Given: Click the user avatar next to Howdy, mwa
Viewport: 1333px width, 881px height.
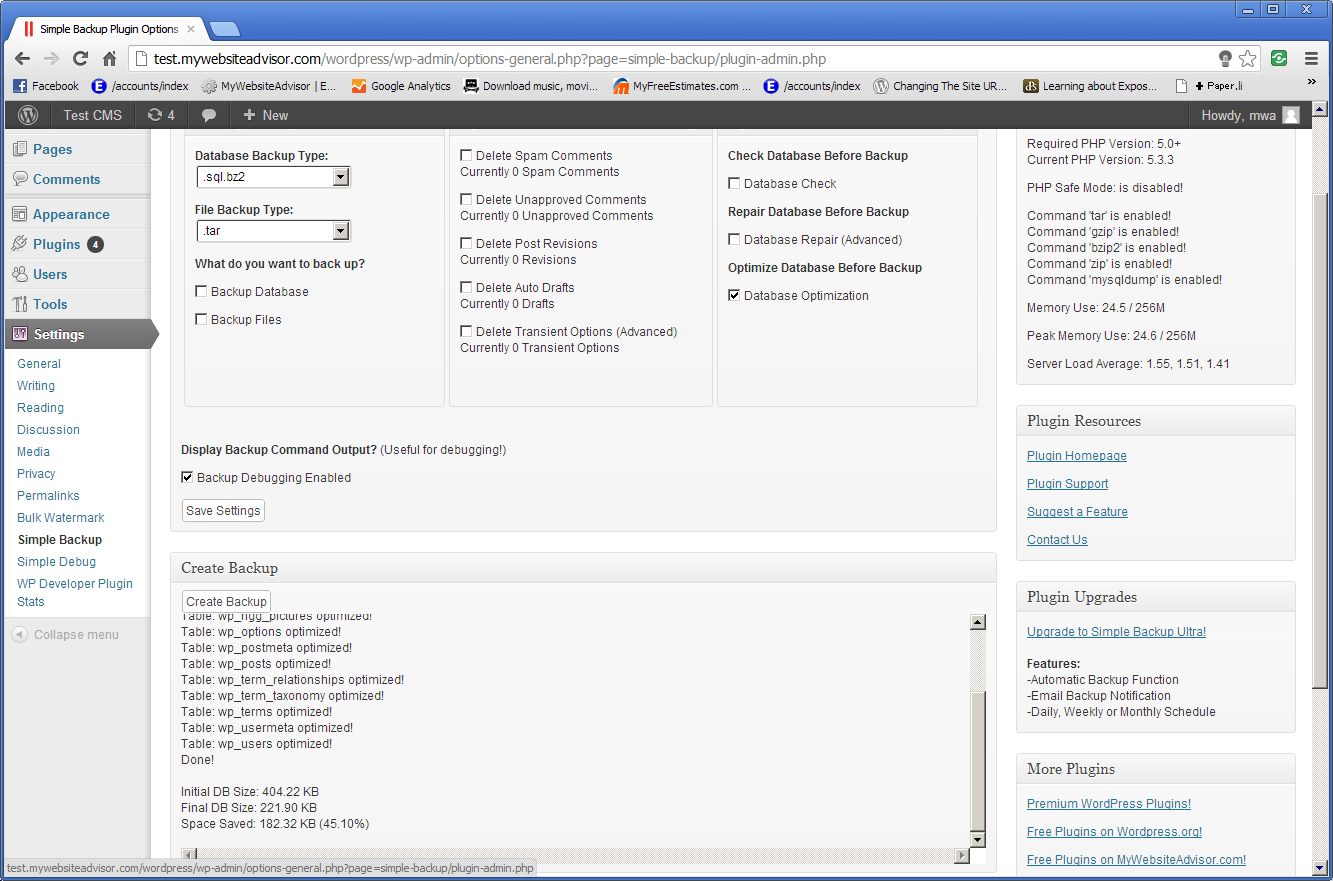Looking at the screenshot, I should click(1291, 115).
